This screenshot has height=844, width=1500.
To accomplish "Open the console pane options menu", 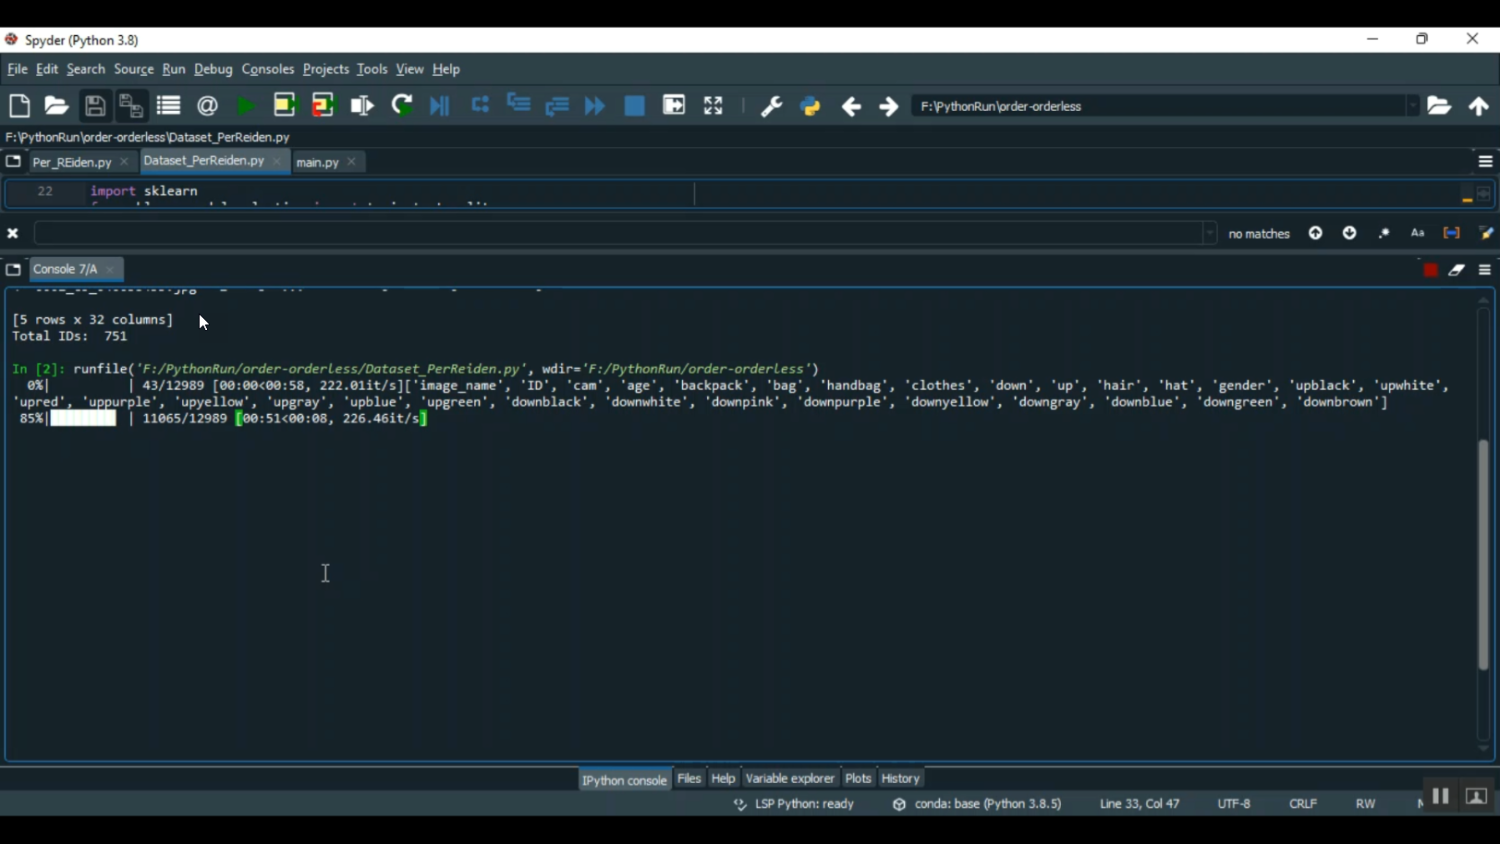I will point(1485,270).
